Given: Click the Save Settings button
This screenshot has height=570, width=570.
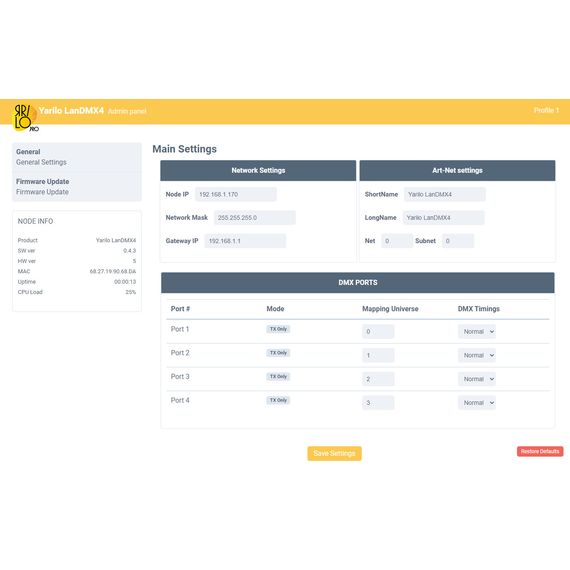Looking at the screenshot, I should [x=334, y=453].
